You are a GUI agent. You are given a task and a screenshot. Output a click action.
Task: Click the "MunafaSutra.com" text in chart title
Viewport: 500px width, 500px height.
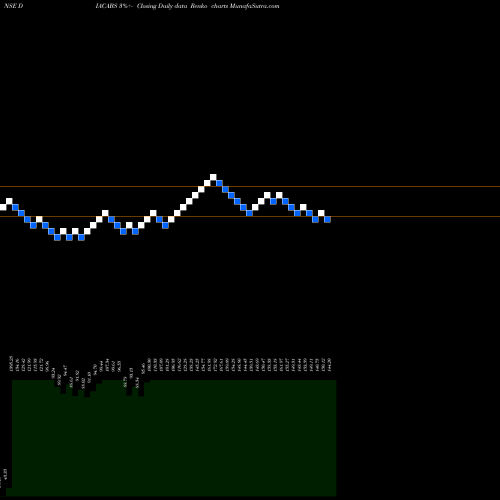255,6
